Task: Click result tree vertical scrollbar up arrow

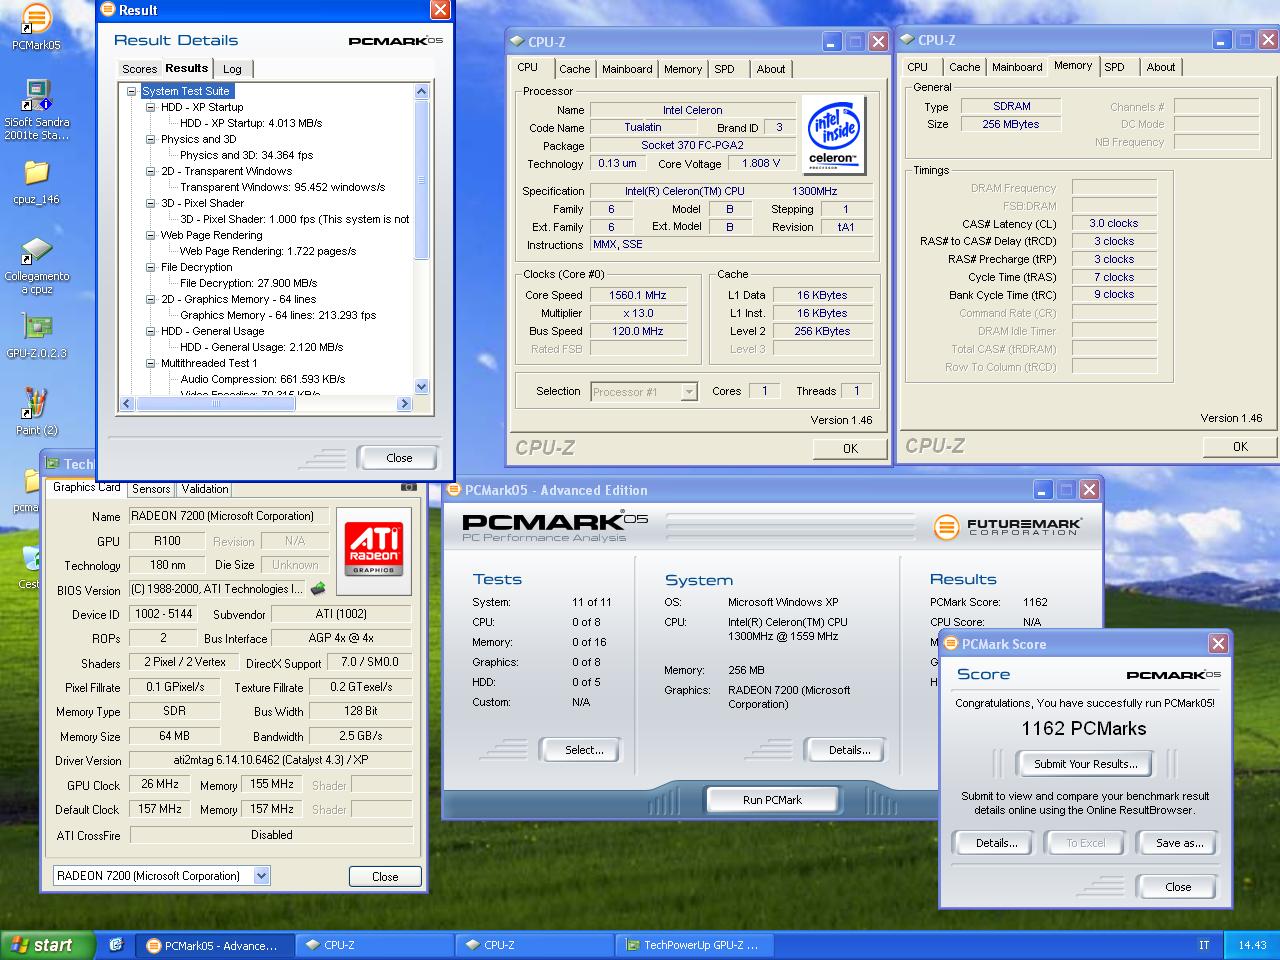Action: pyautogui.click(x=421, y=92)
